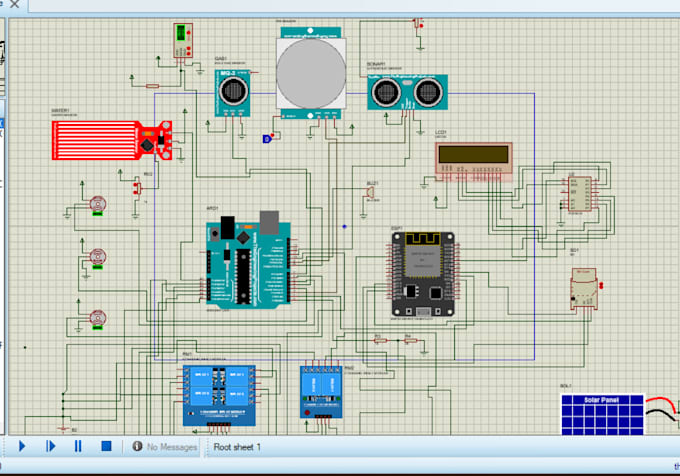Viewport: 680px width, 476px height.
Task: Select the two-channel relay module
Action: 321,392
